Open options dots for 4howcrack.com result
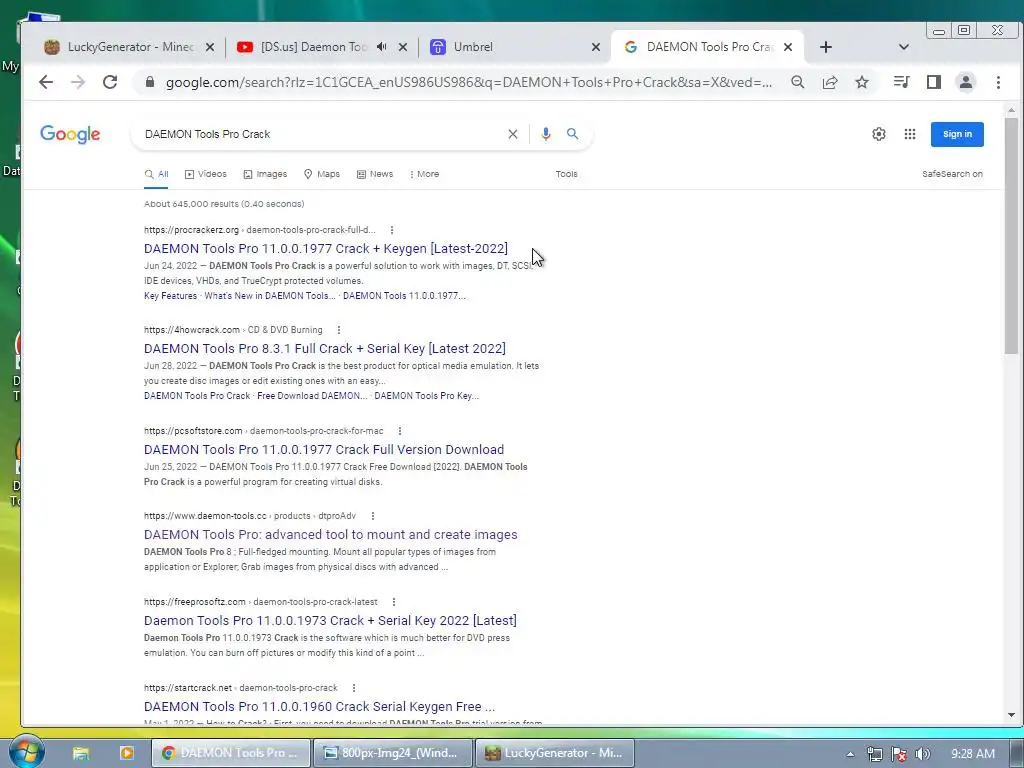This screenshot has height=768, width=1024. (339, 330)
